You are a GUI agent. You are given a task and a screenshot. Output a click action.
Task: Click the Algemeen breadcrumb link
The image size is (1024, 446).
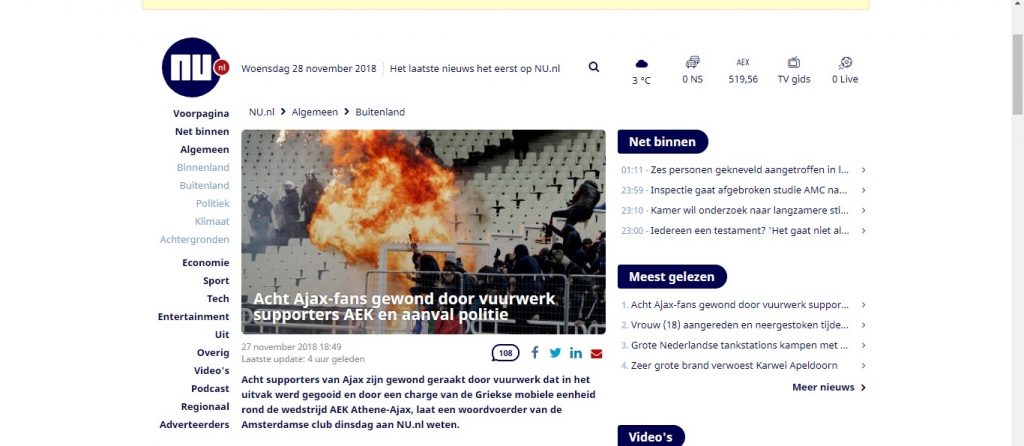[315, 112]
